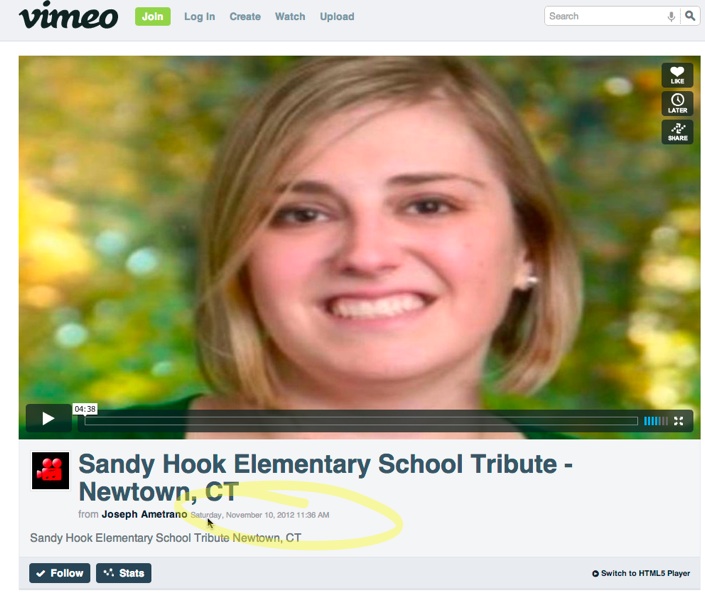Open the Stats button
The width and height of the screenshot is (705, 596).
point(124,573)
